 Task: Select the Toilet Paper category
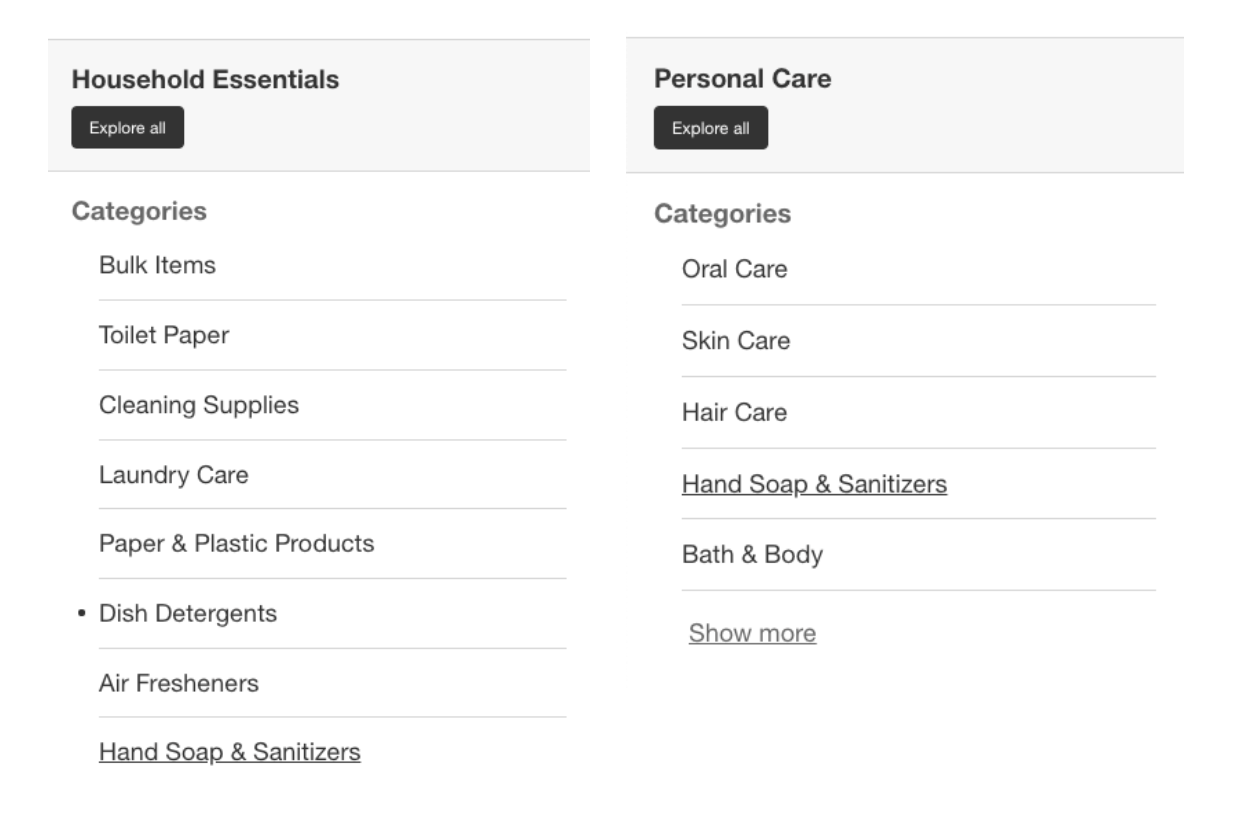164,335
